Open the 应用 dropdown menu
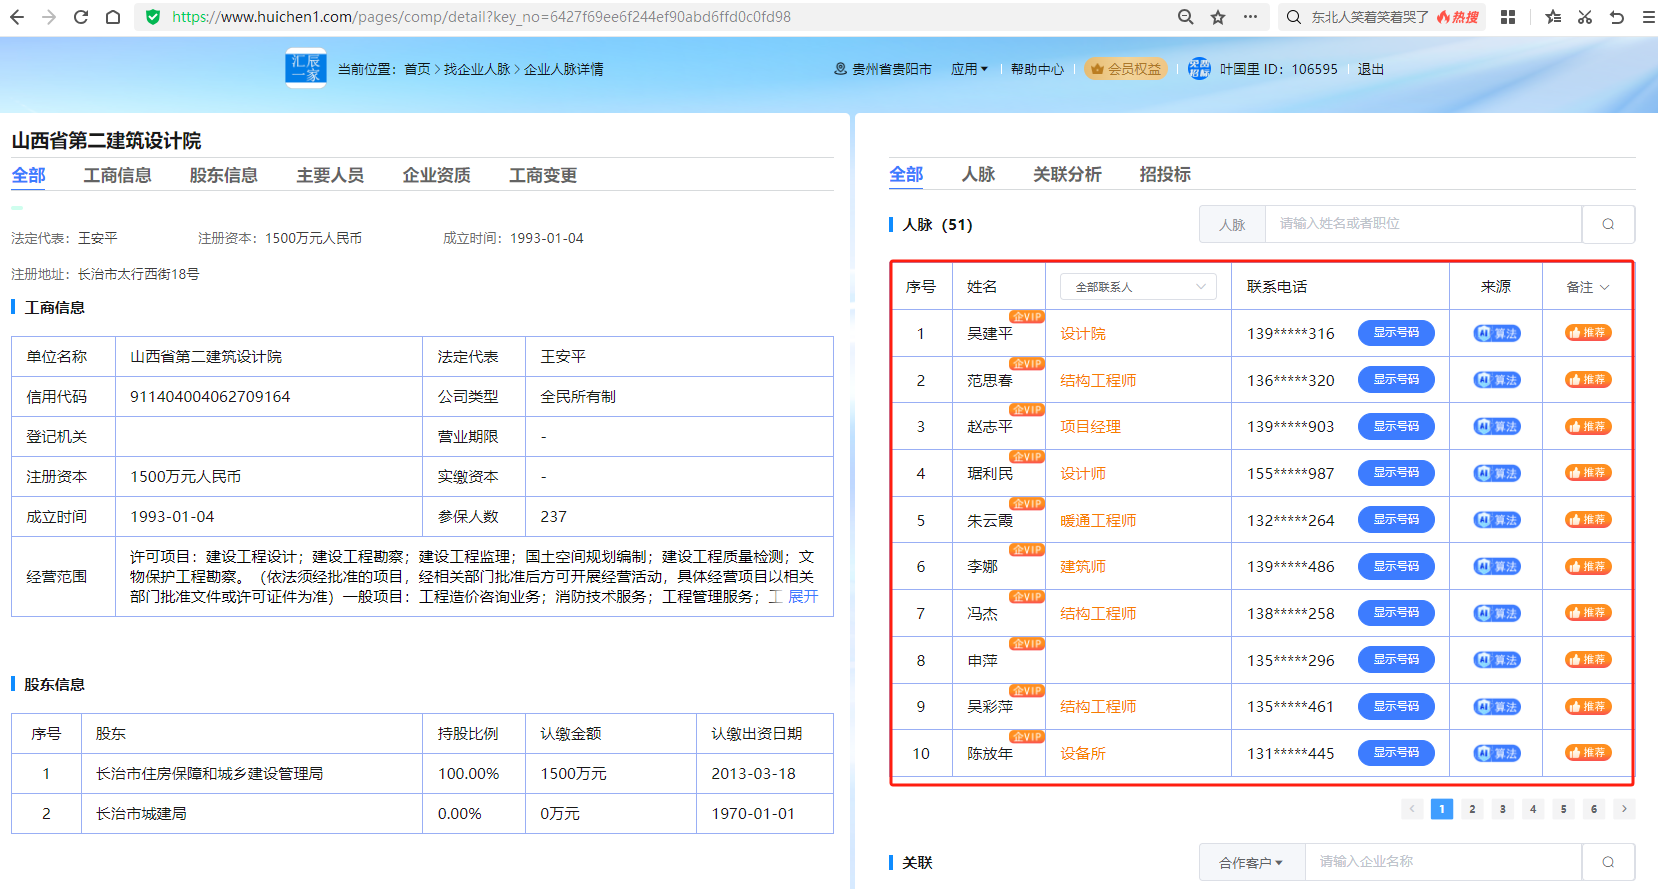 pyautogui.click(x=969, y=69)
